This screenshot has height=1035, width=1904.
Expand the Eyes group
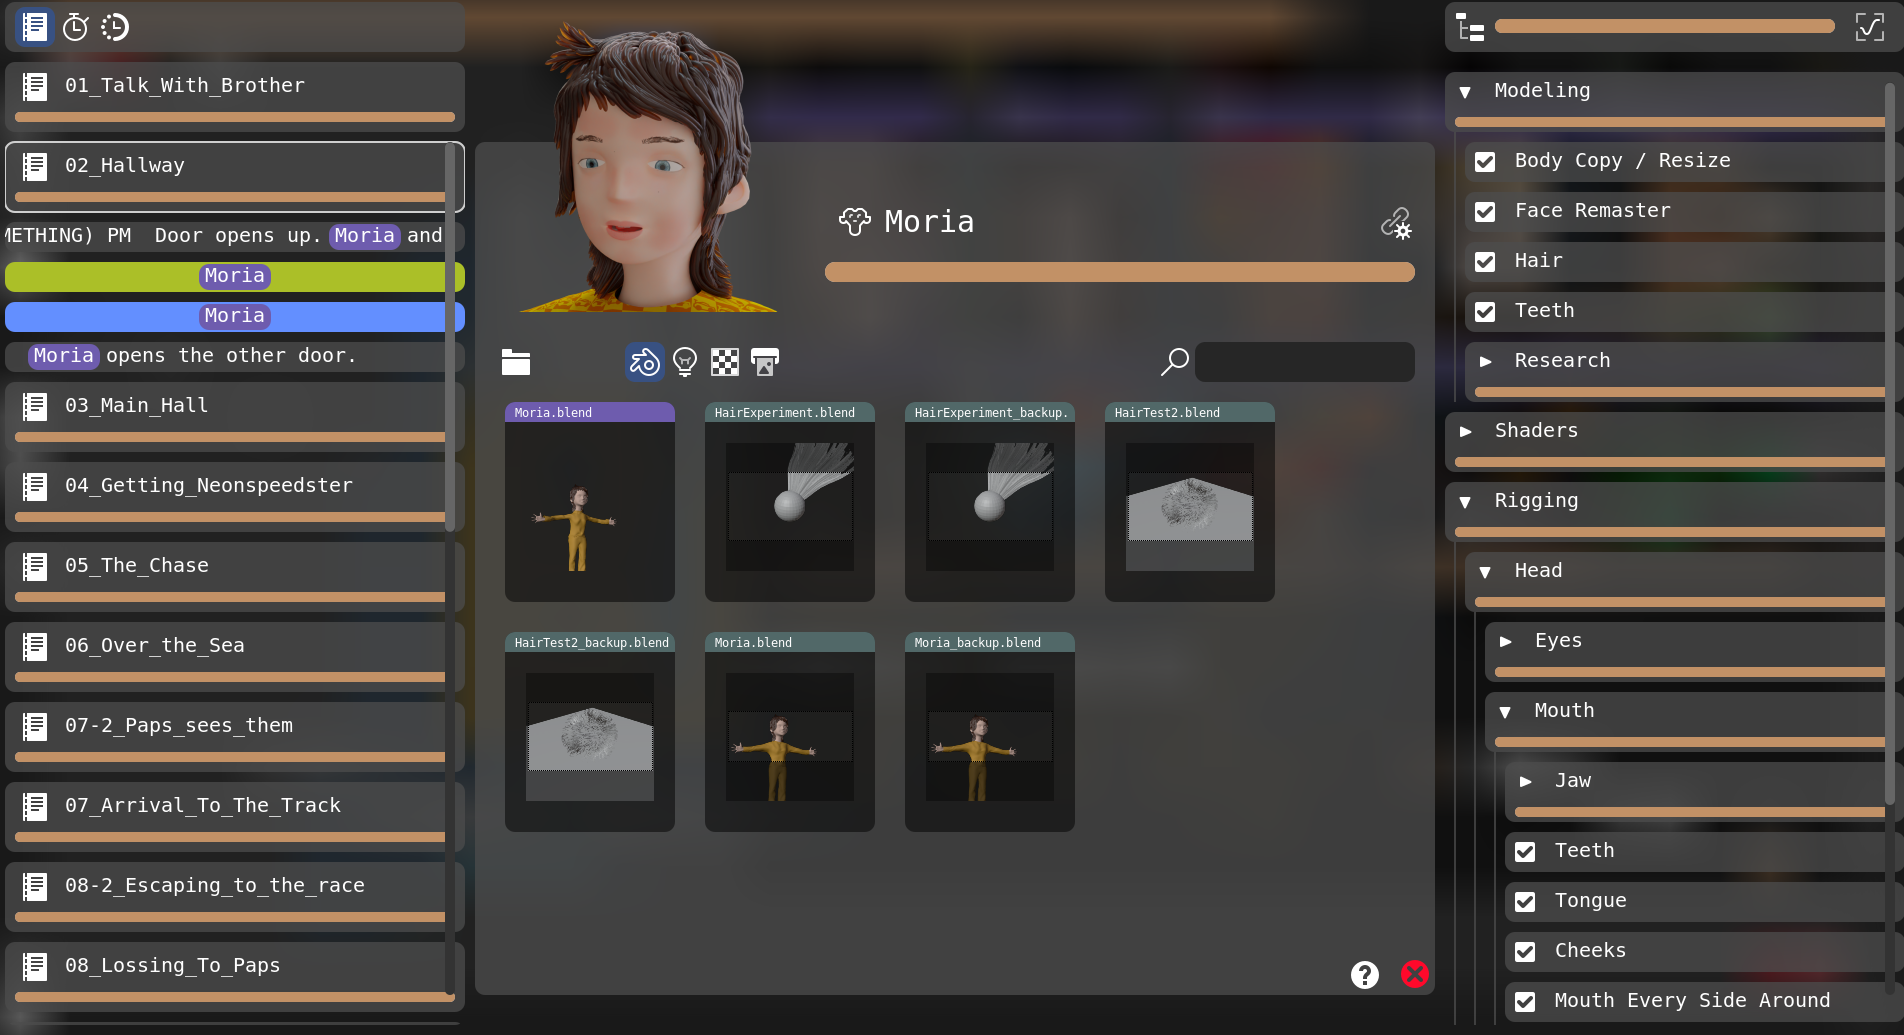pos(1506,641)
